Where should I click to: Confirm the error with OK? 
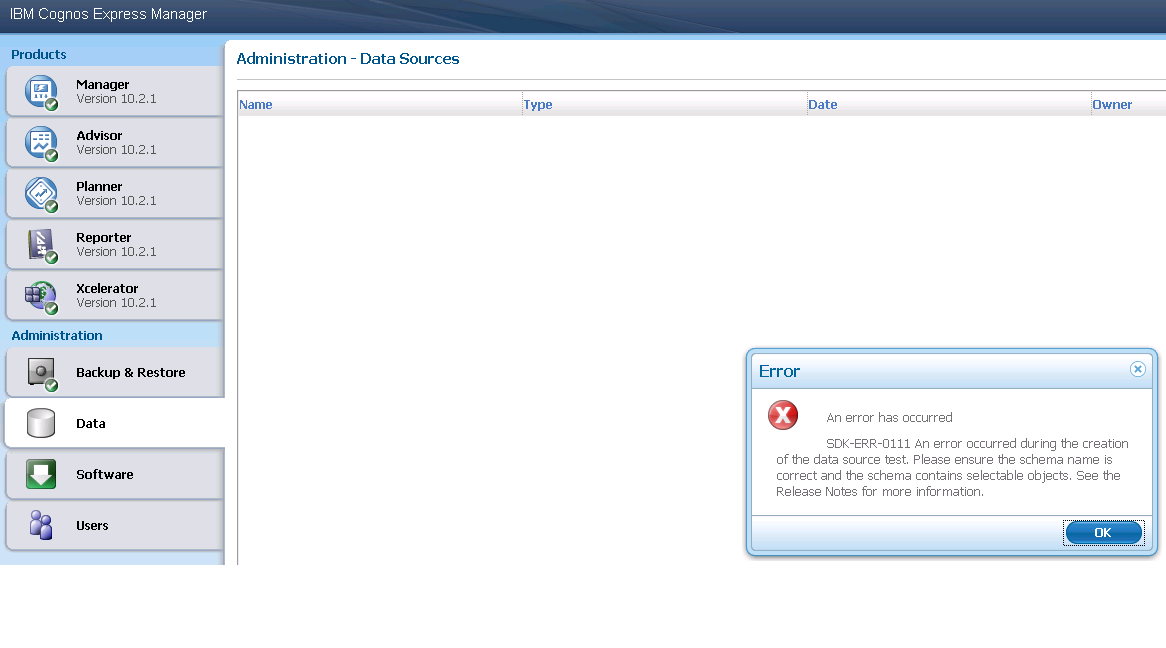click(x=1104, y=533)
